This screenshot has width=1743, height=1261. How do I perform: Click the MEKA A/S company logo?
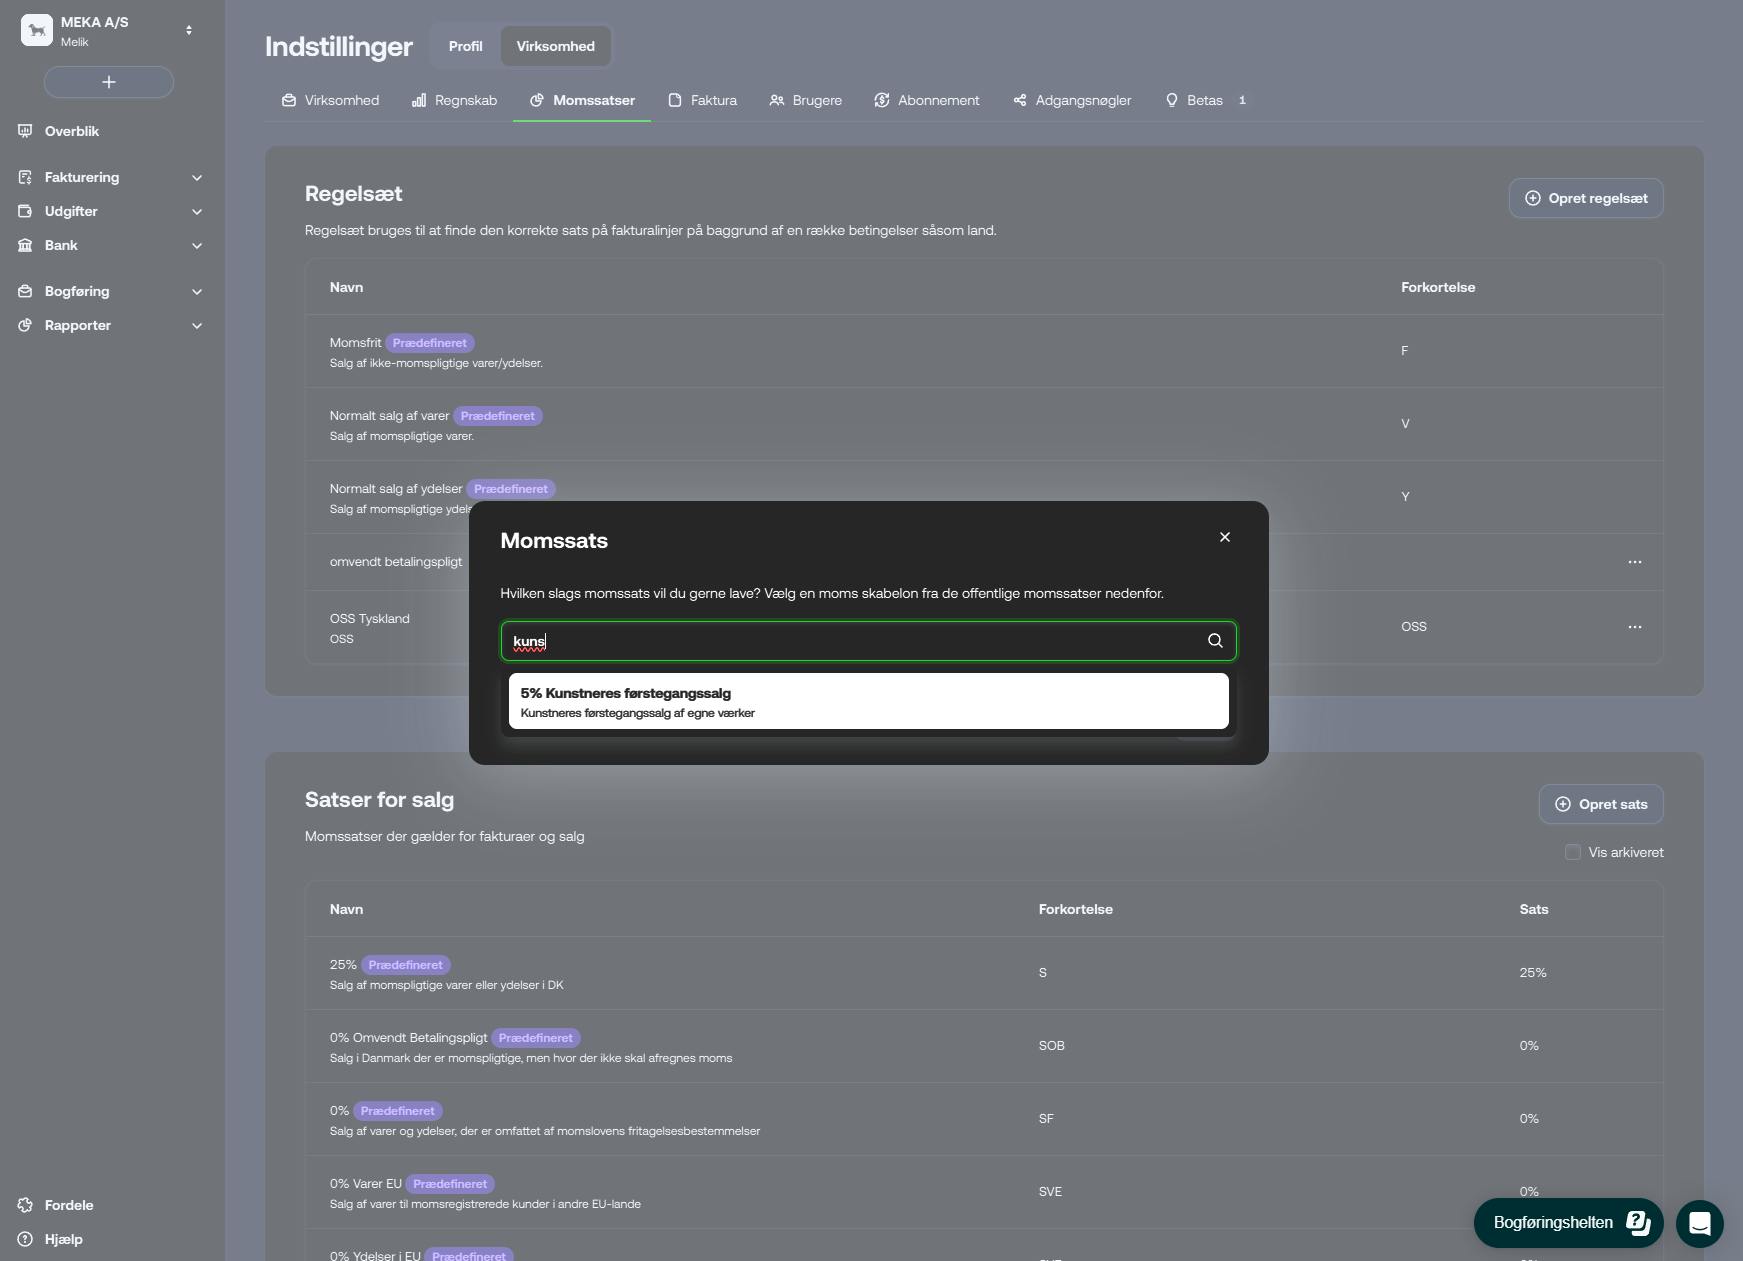[x=37, y=30]
